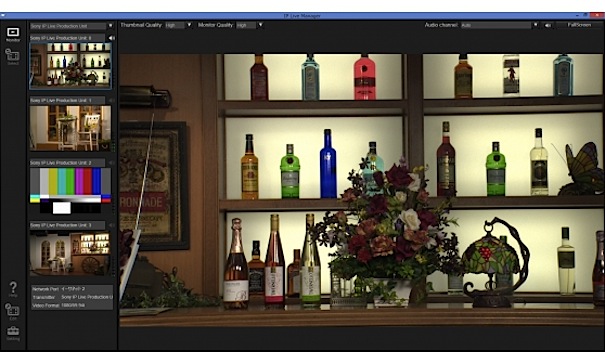The width and height of the screenshot is (605, 364).
Task: Click the FullScreen button
Action: [579, 25]
